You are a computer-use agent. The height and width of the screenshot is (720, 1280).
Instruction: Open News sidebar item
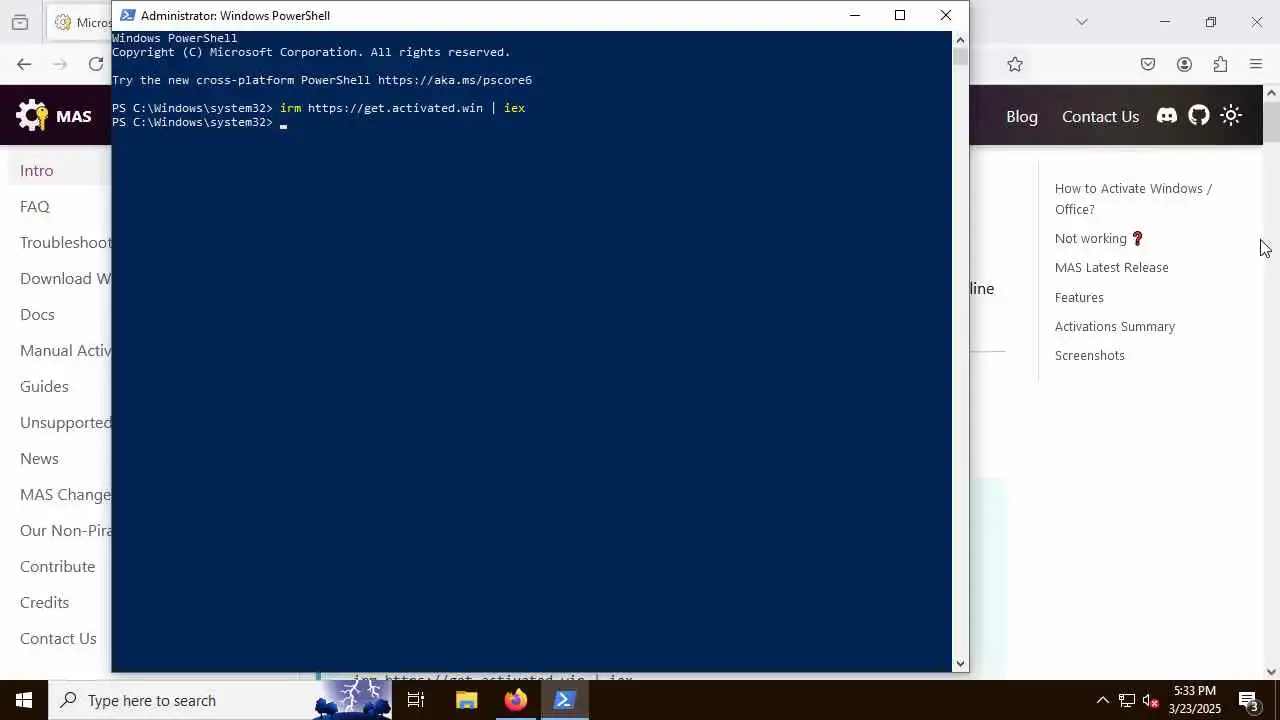(39, 458)
